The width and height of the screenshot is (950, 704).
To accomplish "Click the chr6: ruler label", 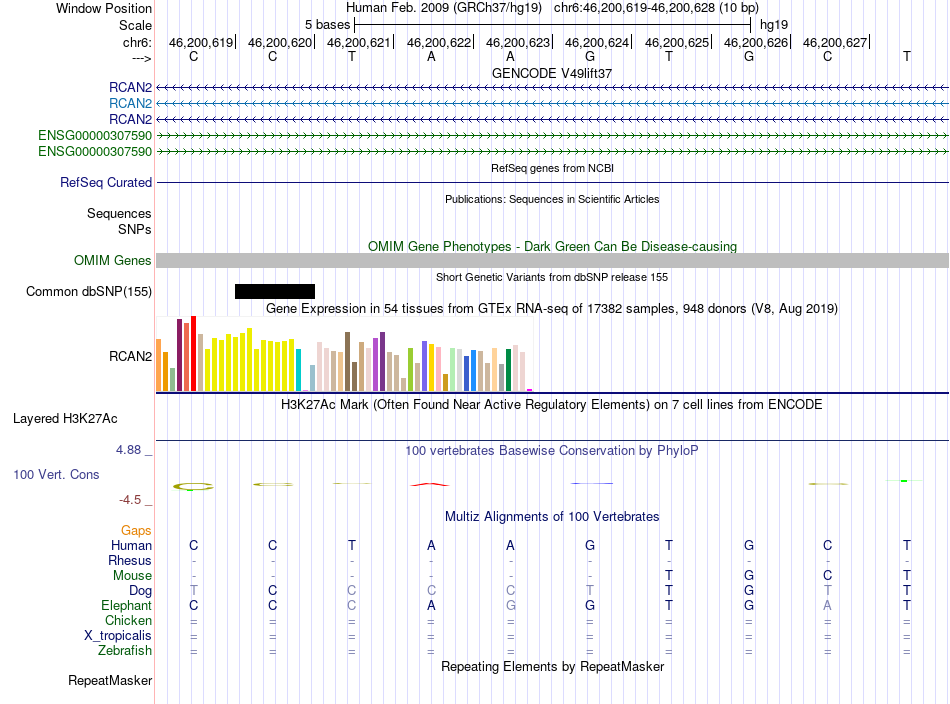I will coord(137,42).
